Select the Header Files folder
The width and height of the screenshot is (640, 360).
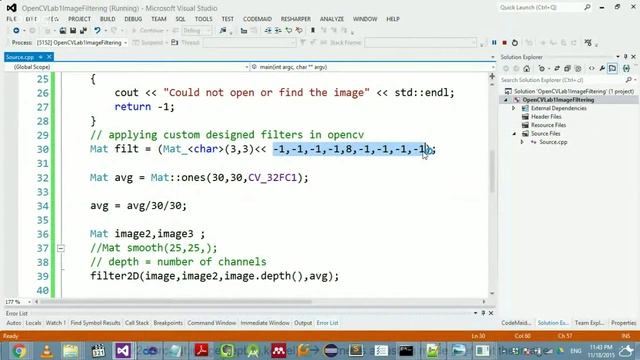tap(546, 117)
